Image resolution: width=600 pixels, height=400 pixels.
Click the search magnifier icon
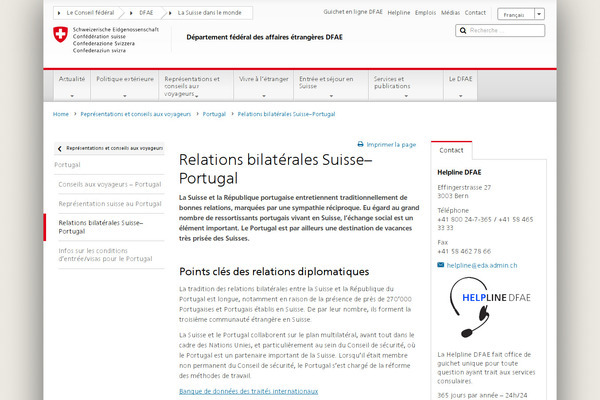[462, 31]
